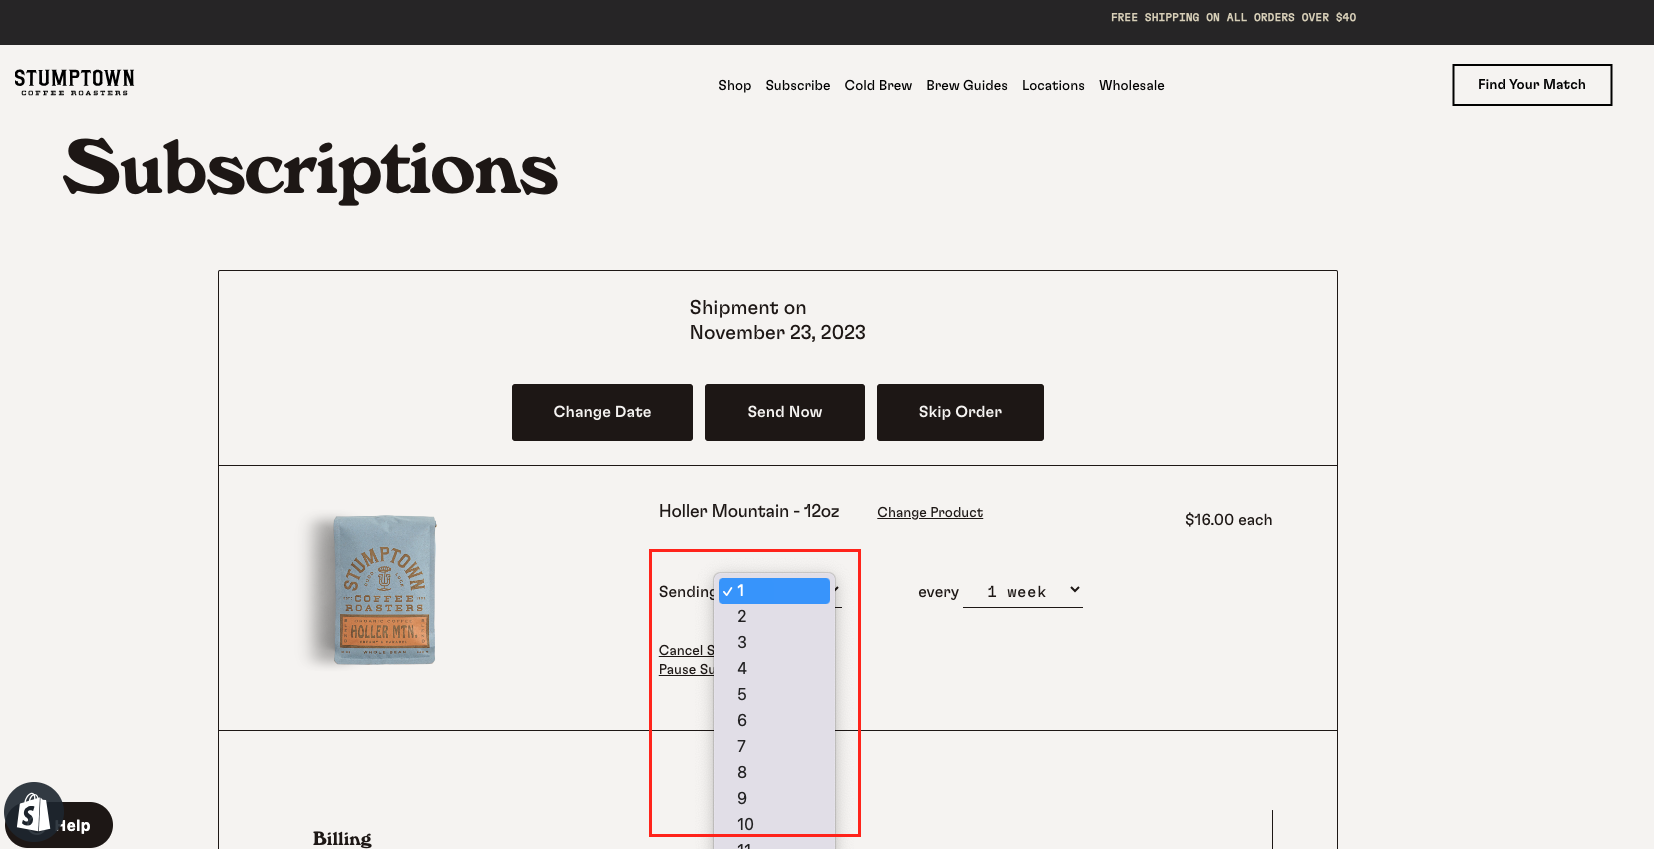Image resolution: width=1654 pixels, height=849 pixels.
Task: Click the Change Date button
Action: pyautogui.click(x=602, y=412)
